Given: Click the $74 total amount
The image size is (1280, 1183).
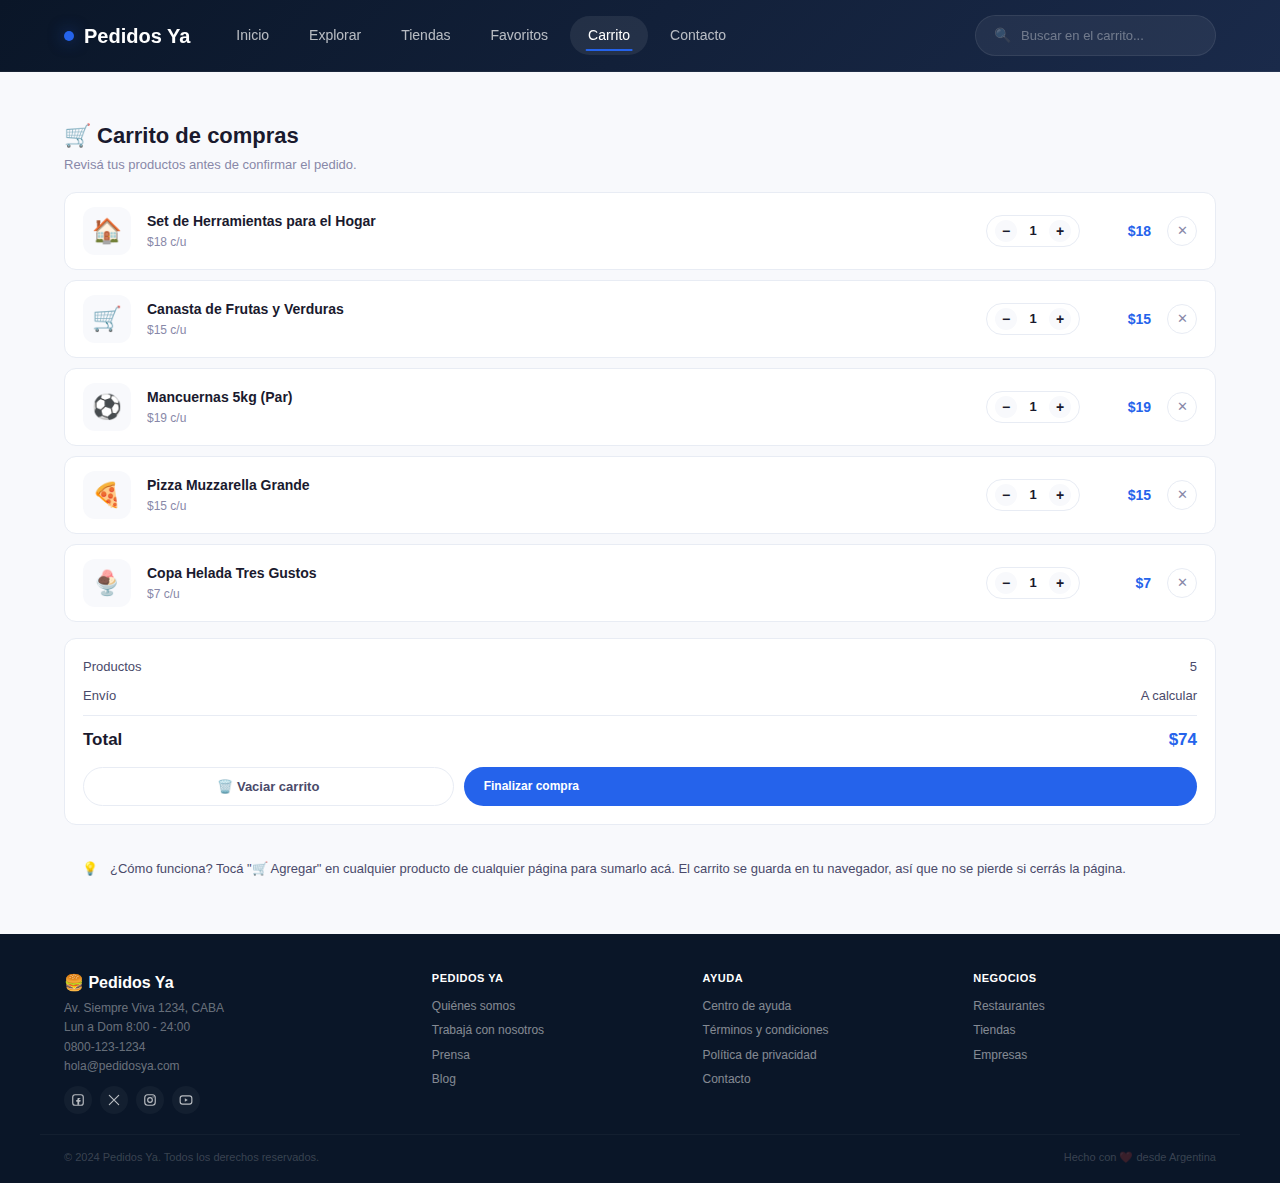Looking at the screenshot, I should (x=1183, y=739).
